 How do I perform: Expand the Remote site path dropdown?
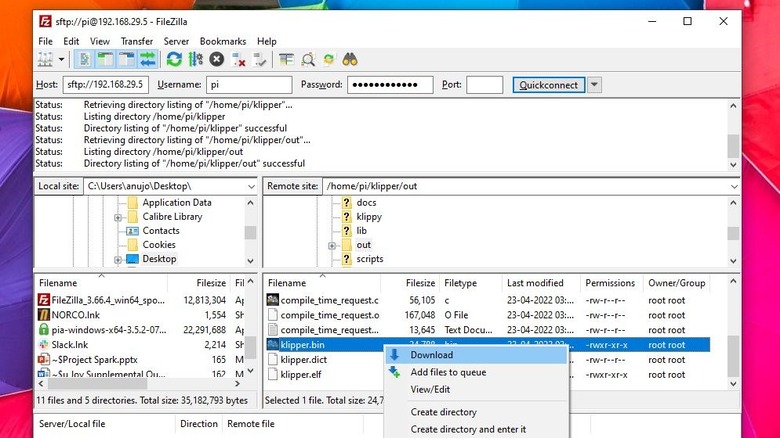click(733, 186)
